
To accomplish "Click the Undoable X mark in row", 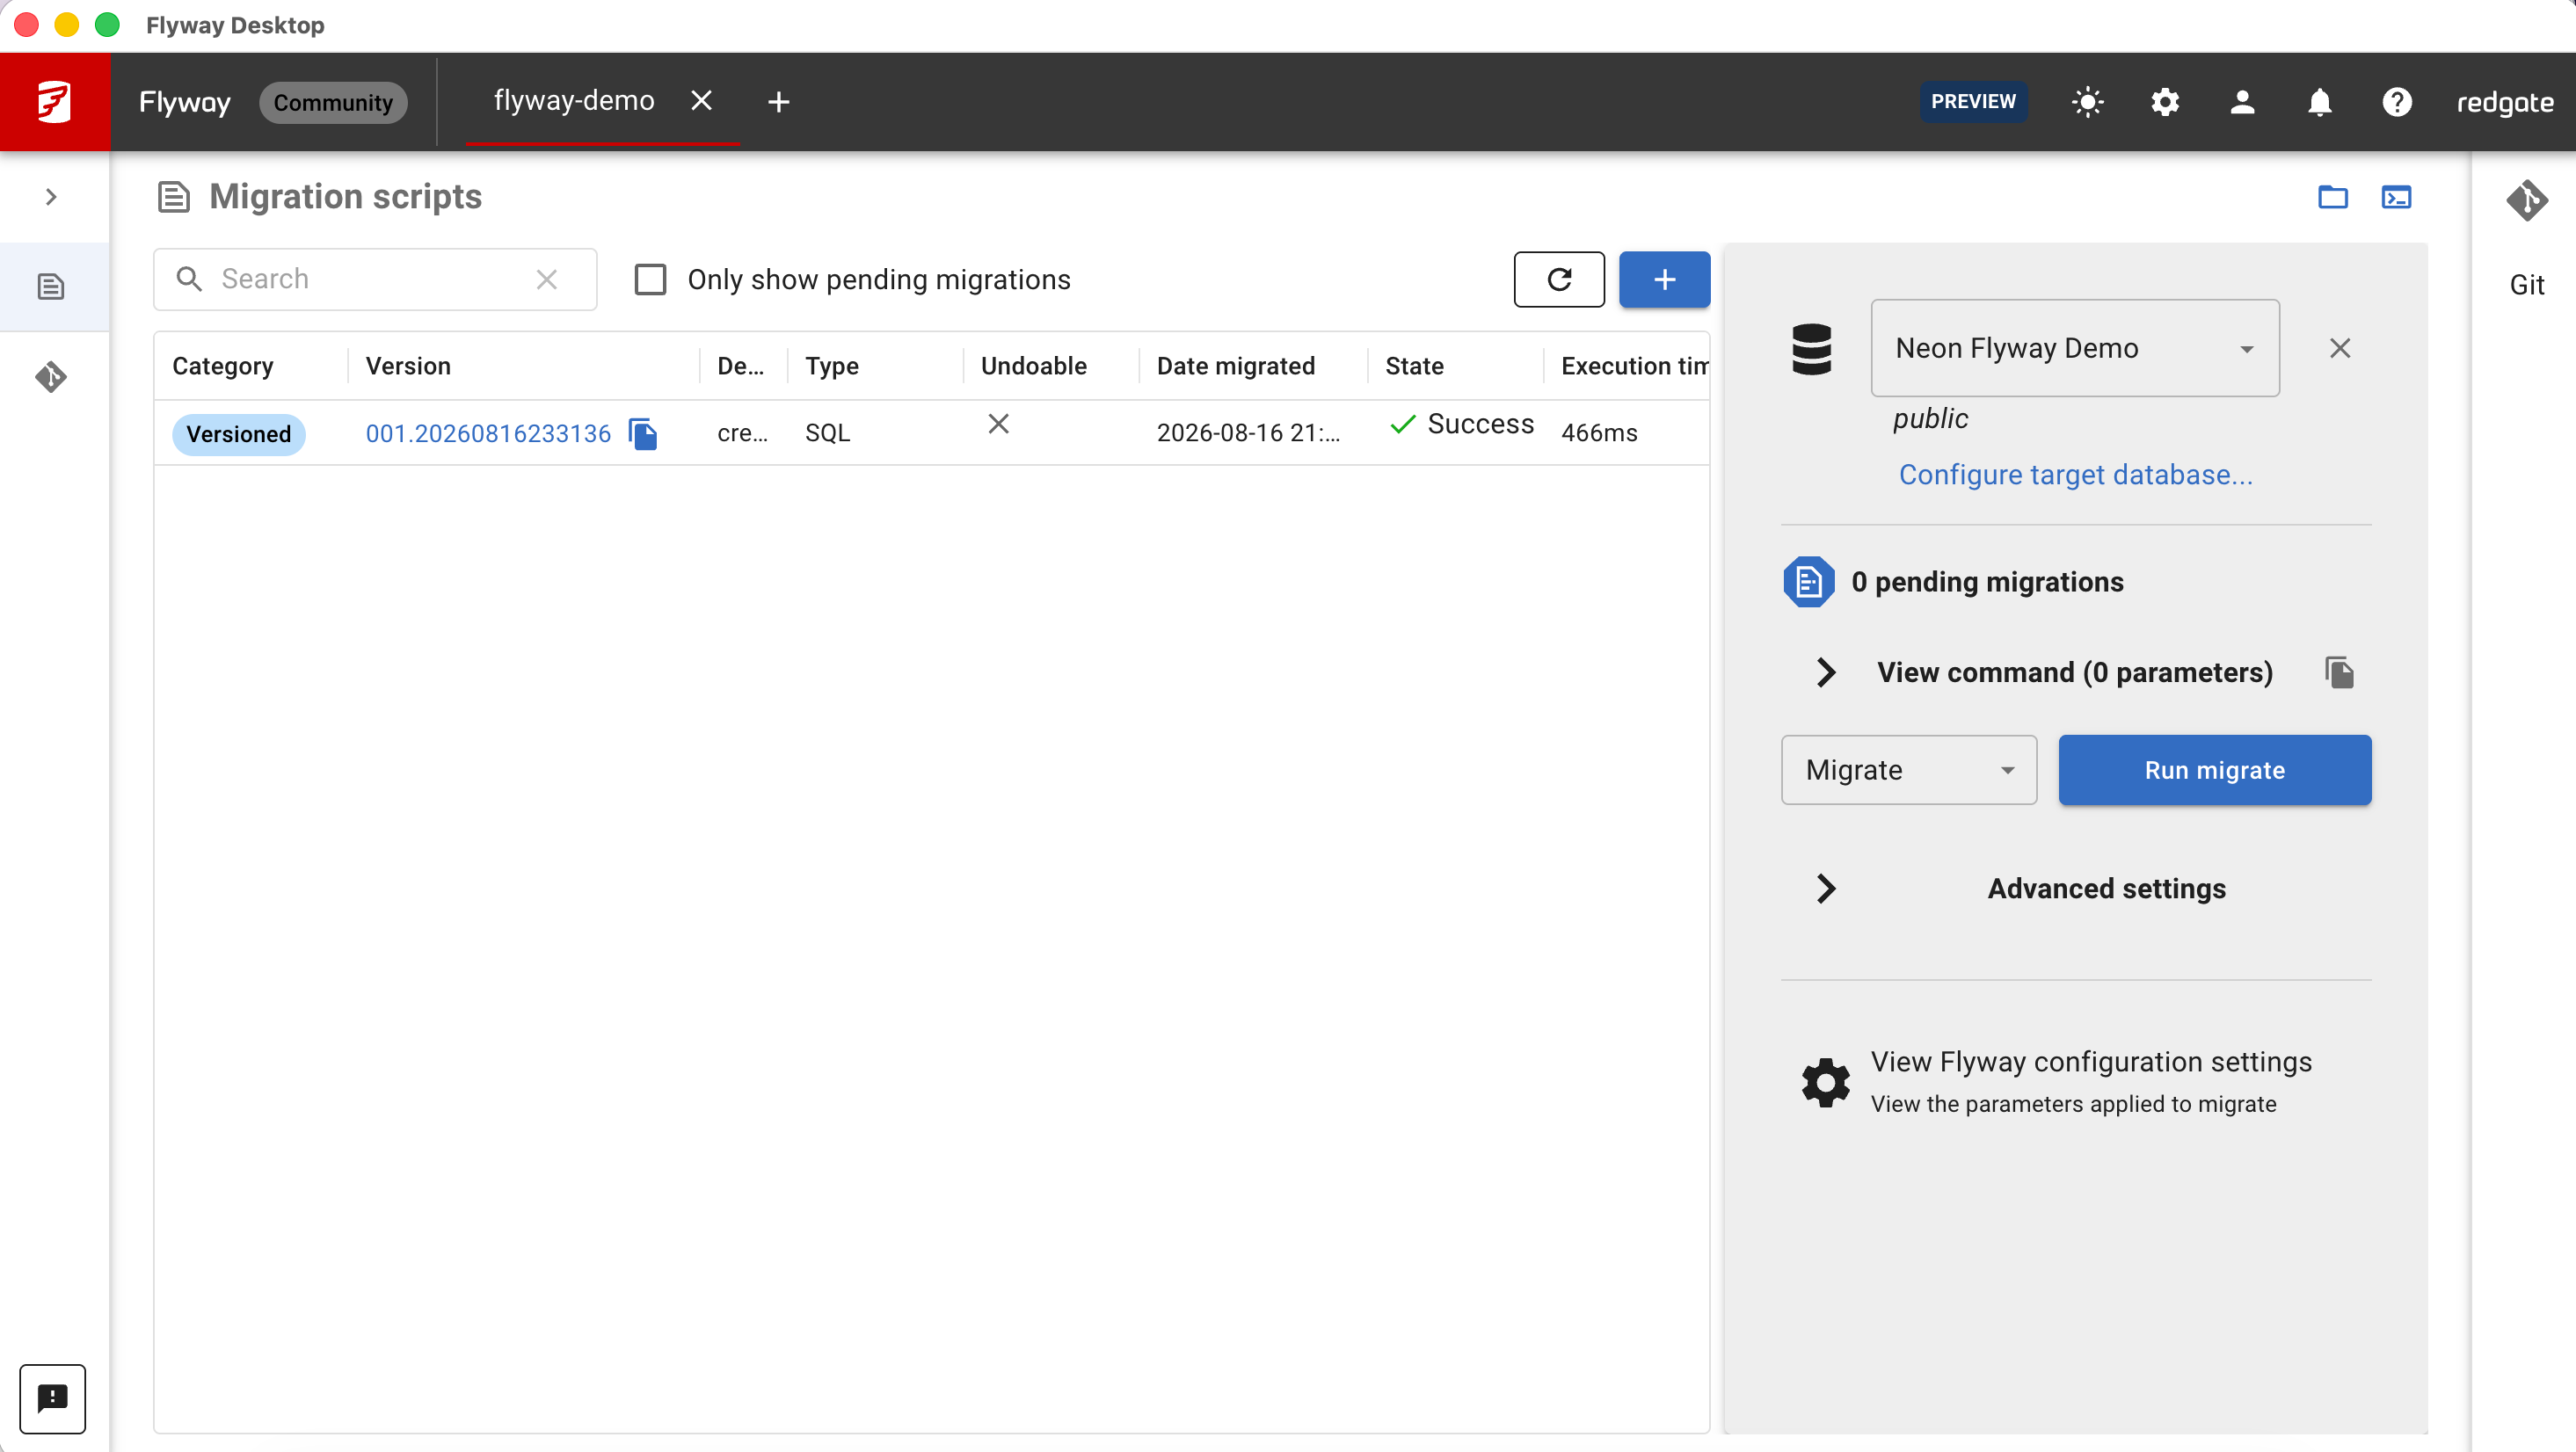I will [998, 424].
